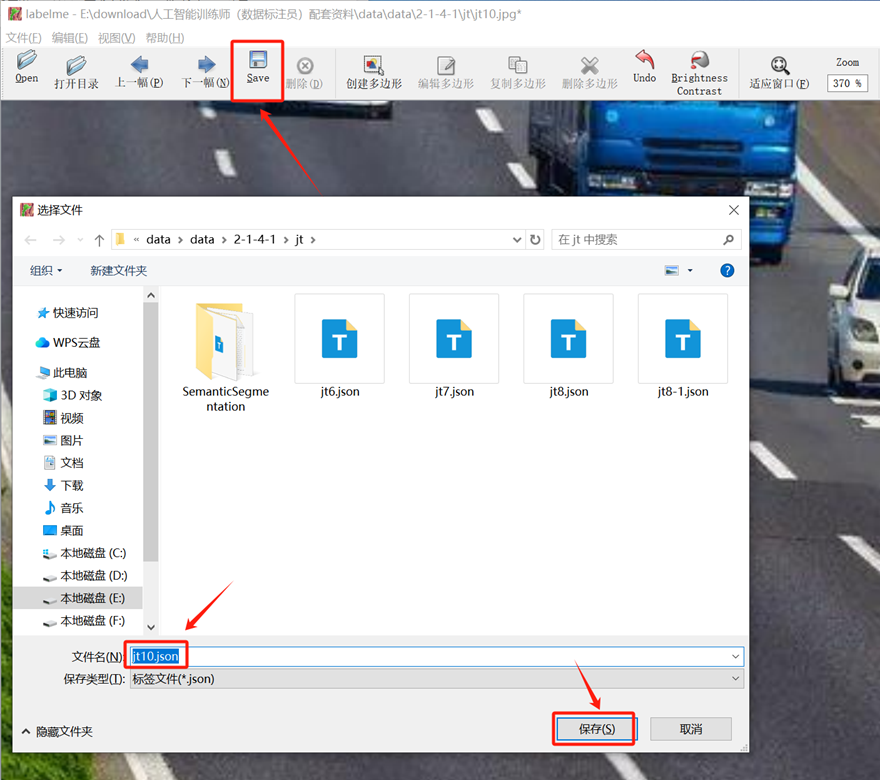The height and width of the screenshot is (780, 880).
Task: Select the 编辑多边形 edit polygon tool
Action: (446, 65)
